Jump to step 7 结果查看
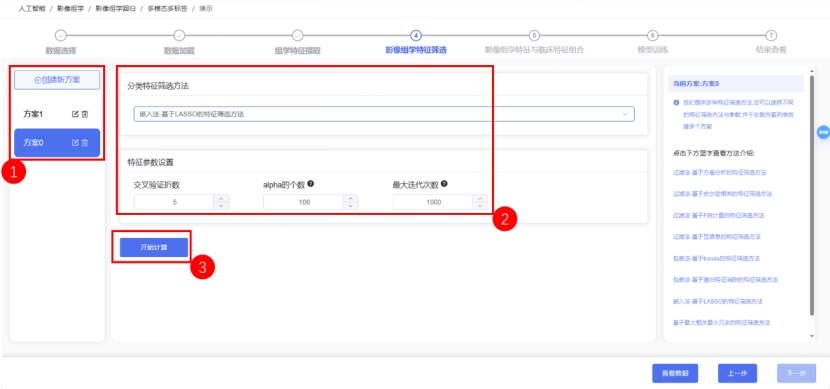This screenshot has height=389, width=830. pos(771,35)
